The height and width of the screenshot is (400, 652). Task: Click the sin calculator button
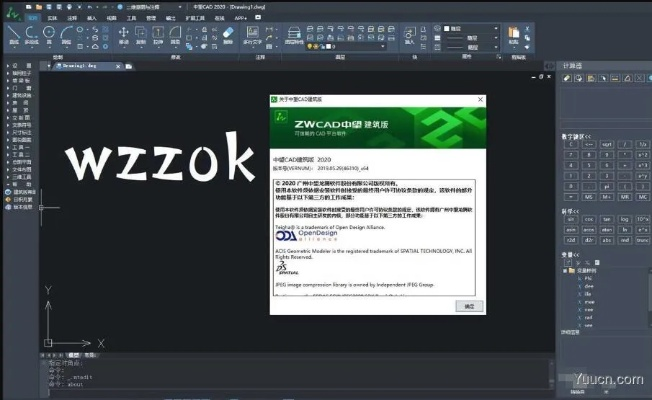pos(570,219)
